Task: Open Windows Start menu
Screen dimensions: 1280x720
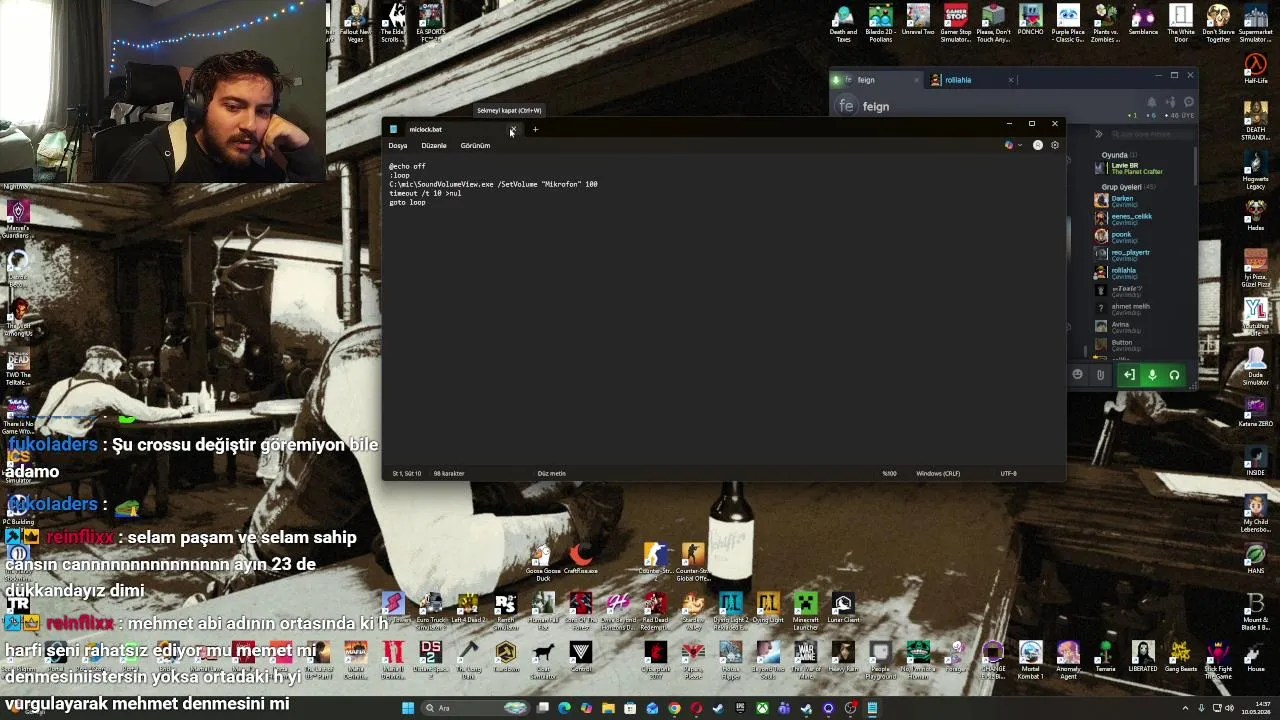Action: [x=408, y=708]
